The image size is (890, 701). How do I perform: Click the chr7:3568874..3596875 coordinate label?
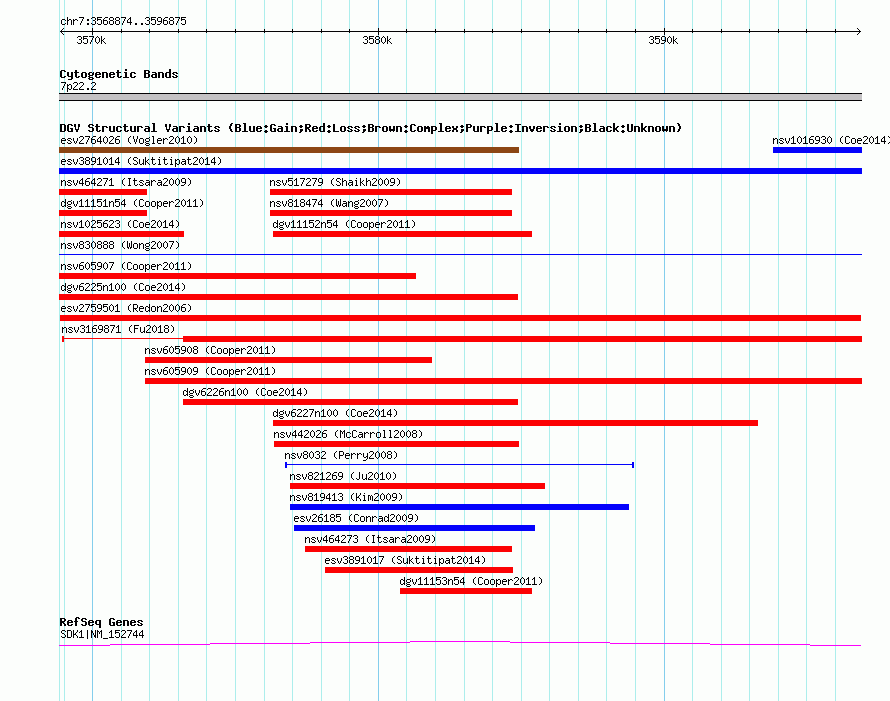tap(123, 21)
